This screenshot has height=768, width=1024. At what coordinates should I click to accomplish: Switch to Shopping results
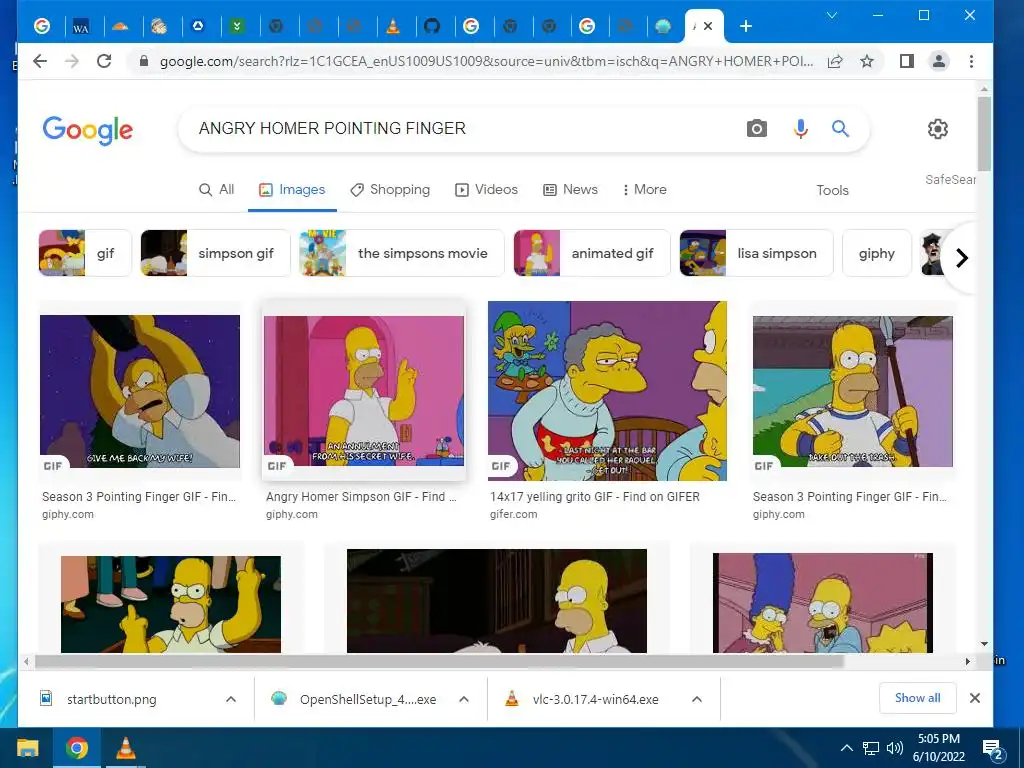pos(390,189)
